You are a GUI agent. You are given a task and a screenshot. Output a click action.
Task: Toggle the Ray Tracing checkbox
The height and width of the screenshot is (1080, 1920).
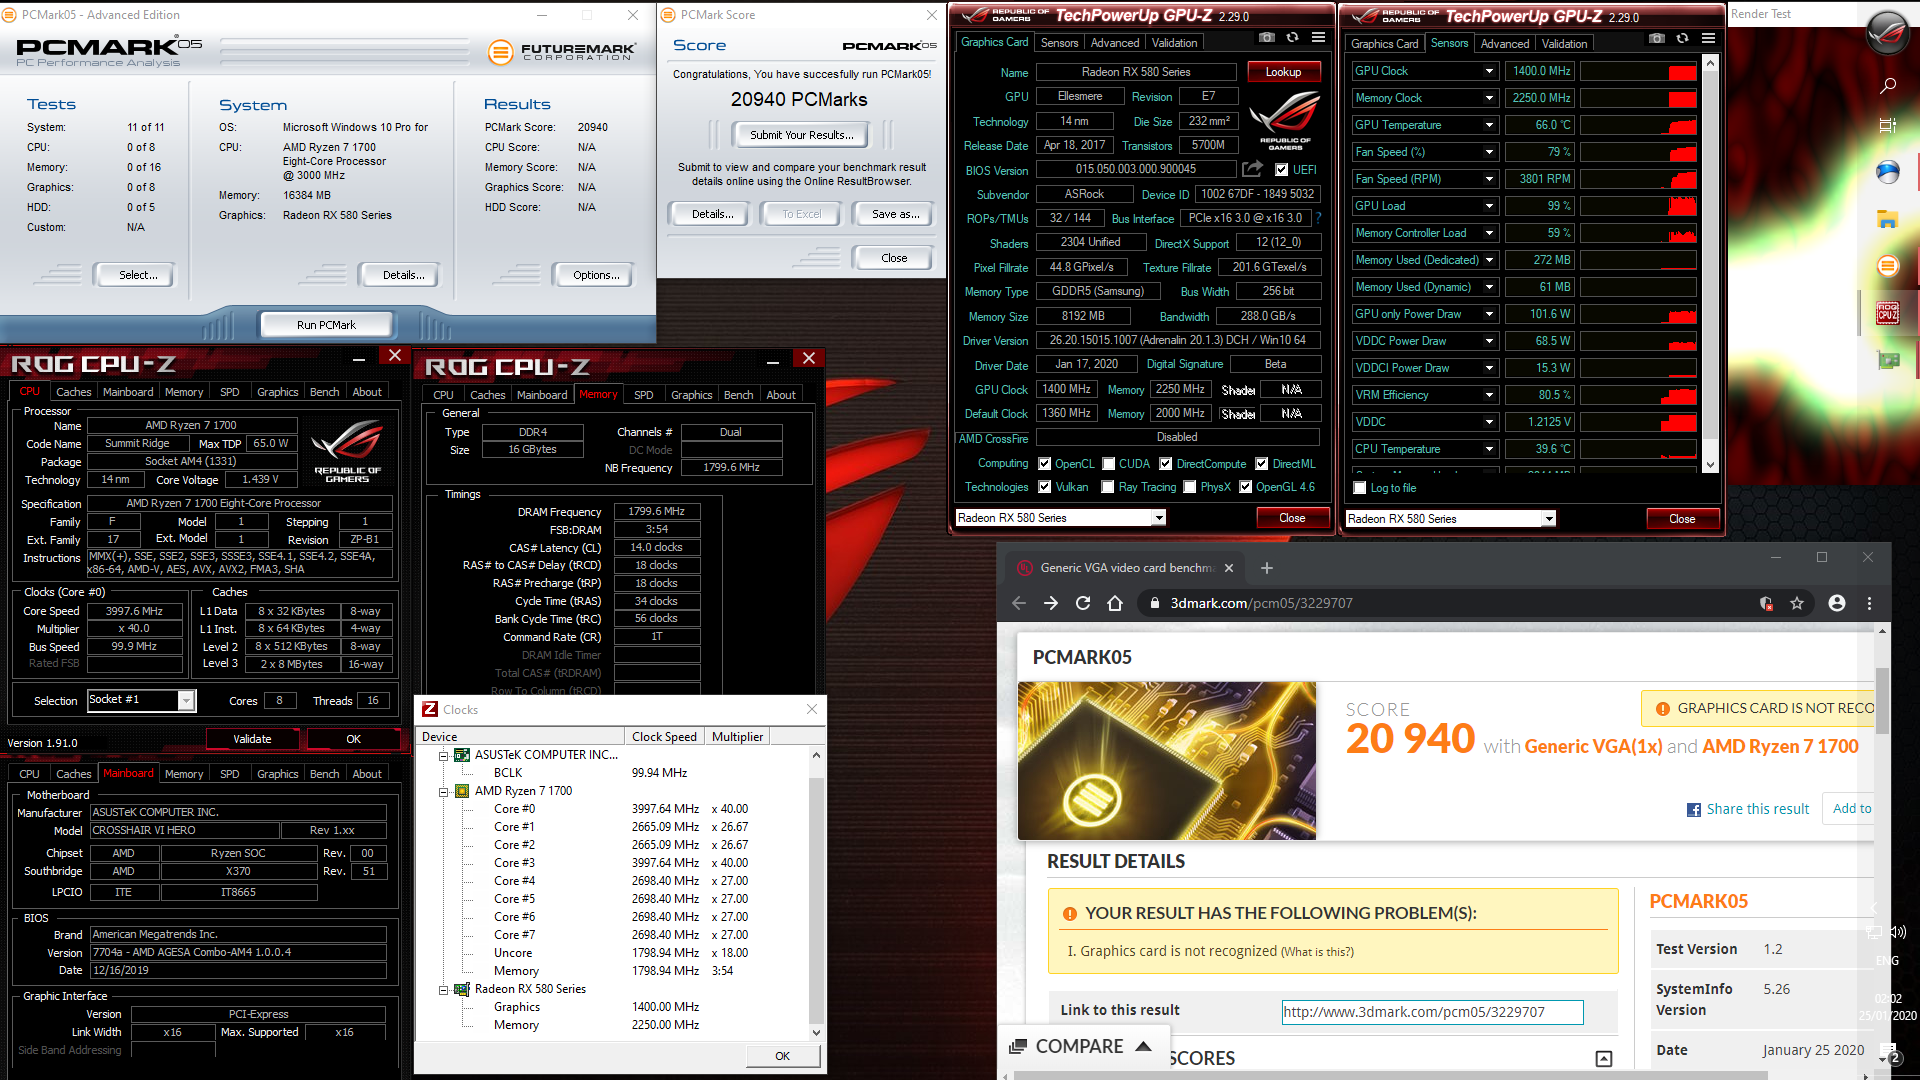[1108, 487]
